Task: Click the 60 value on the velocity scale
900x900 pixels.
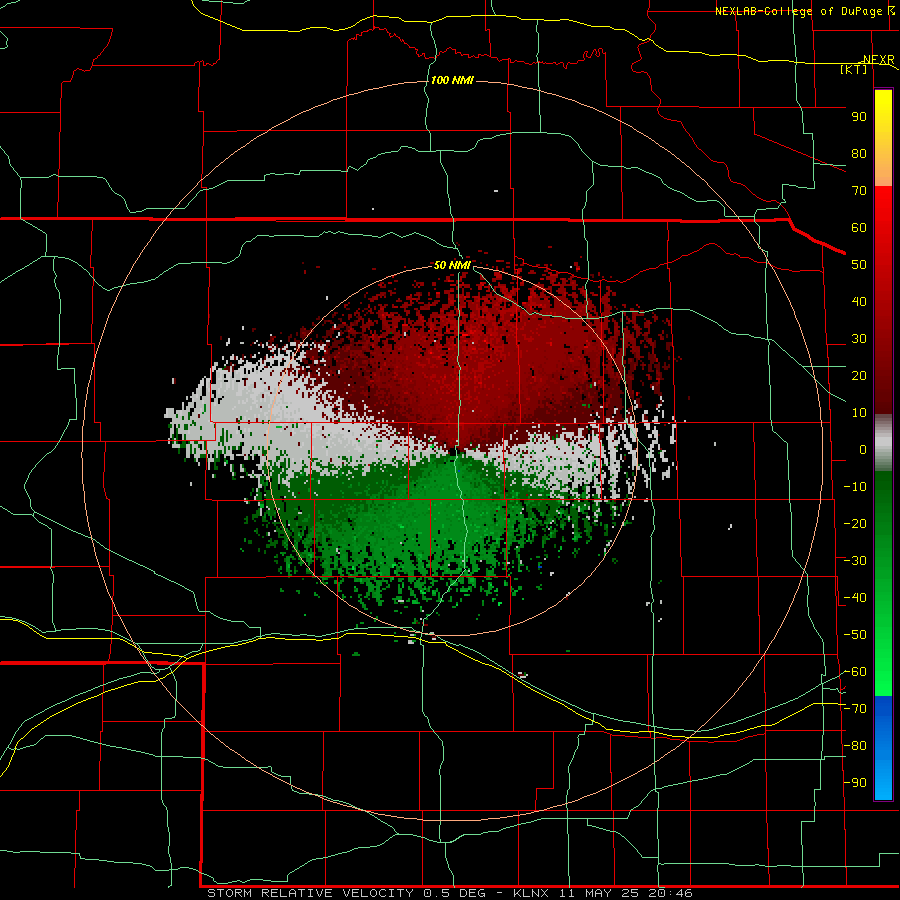Action: point(859,228)
